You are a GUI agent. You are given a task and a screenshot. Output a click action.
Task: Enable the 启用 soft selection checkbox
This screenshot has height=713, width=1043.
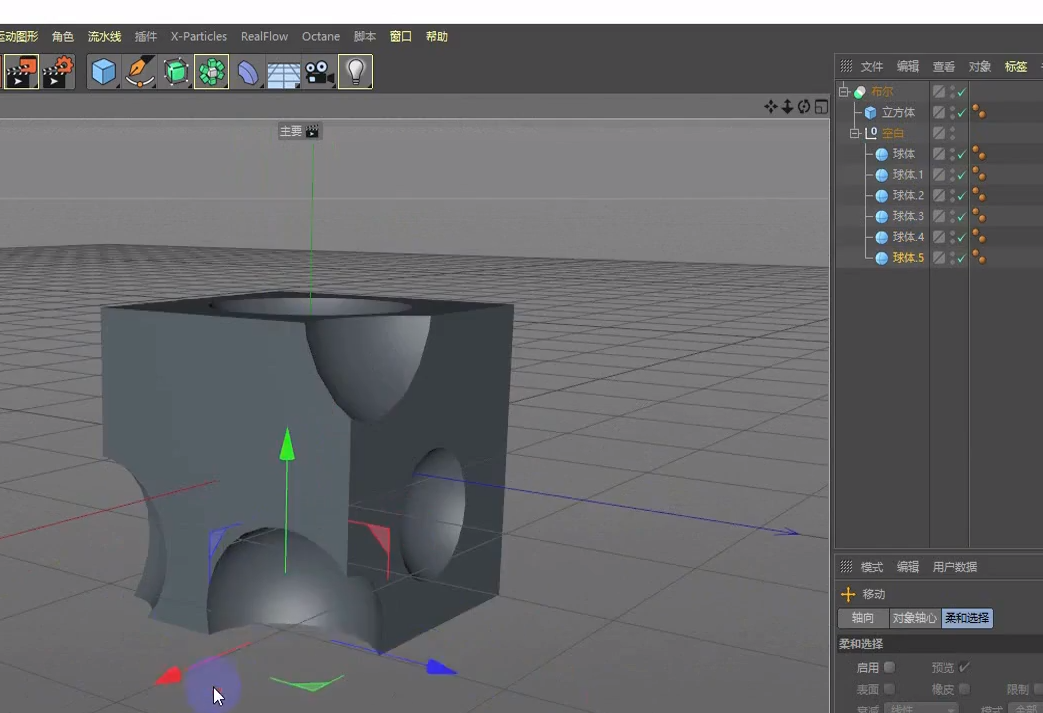click(889, 667)
